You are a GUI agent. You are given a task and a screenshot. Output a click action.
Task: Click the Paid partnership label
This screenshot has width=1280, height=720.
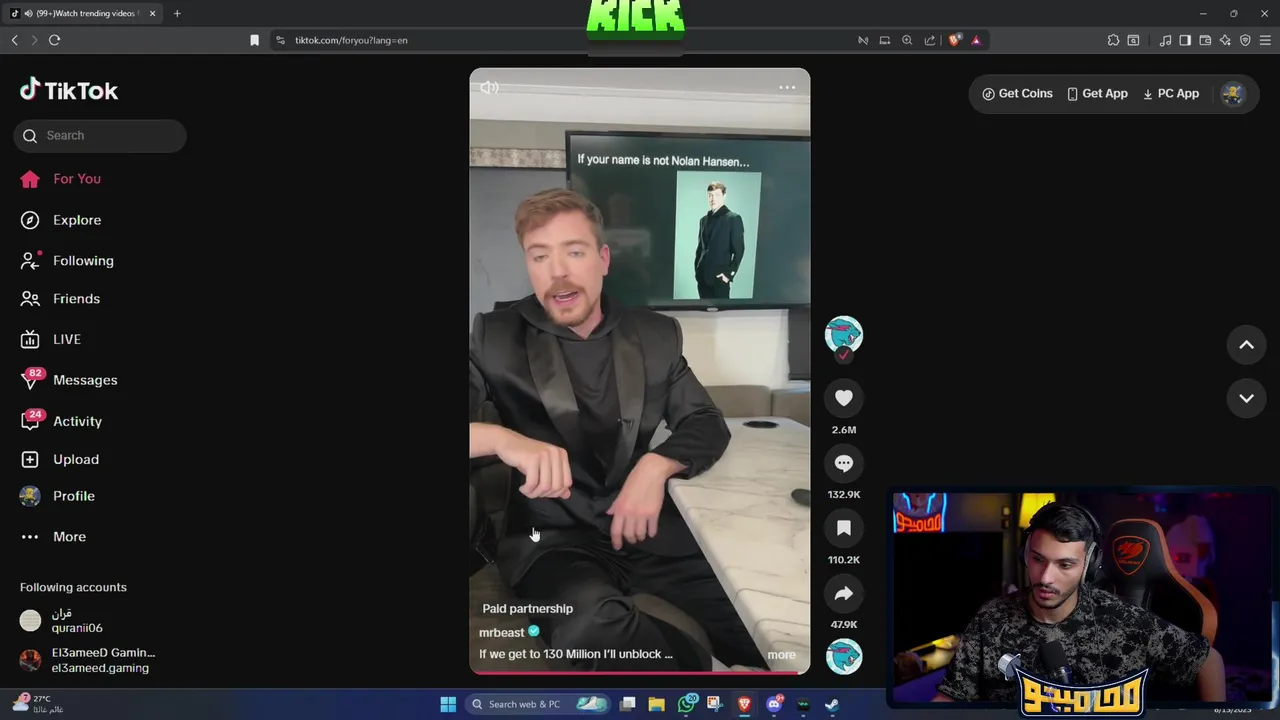tap(527, 608)
